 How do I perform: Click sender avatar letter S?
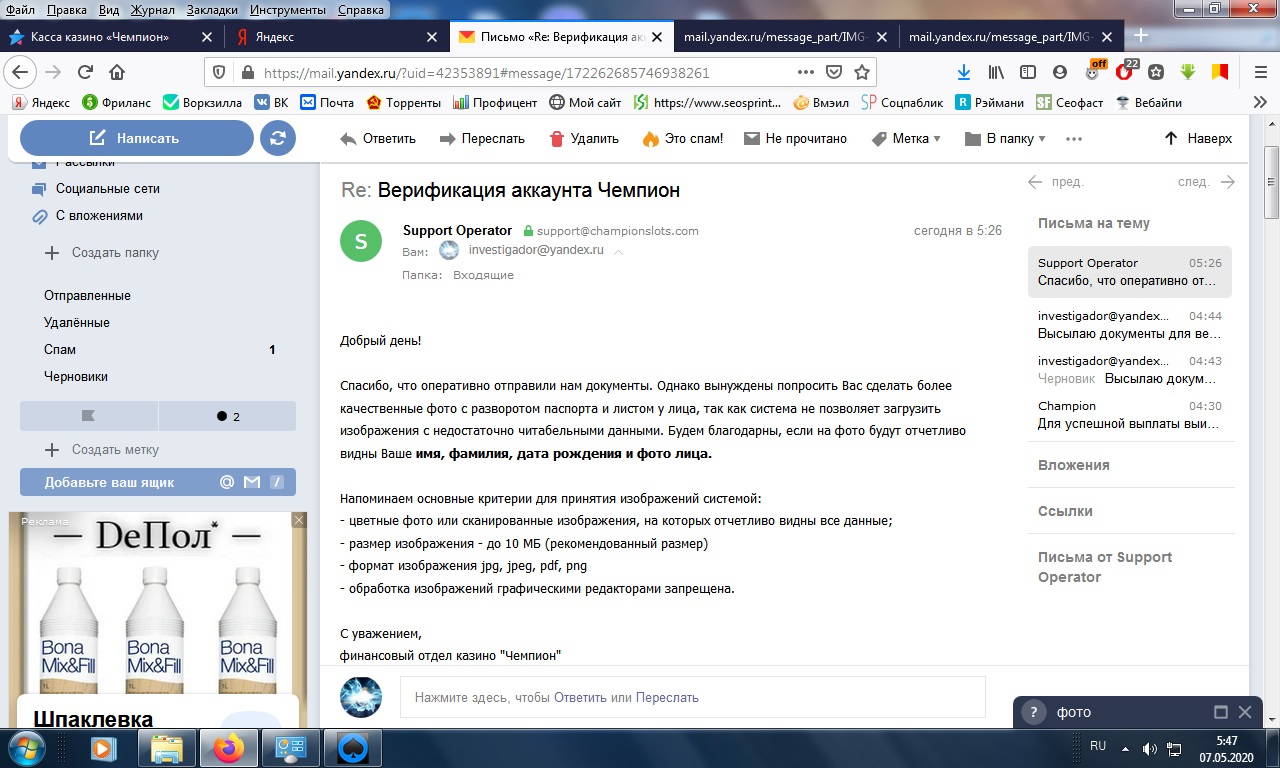point(361,241)
